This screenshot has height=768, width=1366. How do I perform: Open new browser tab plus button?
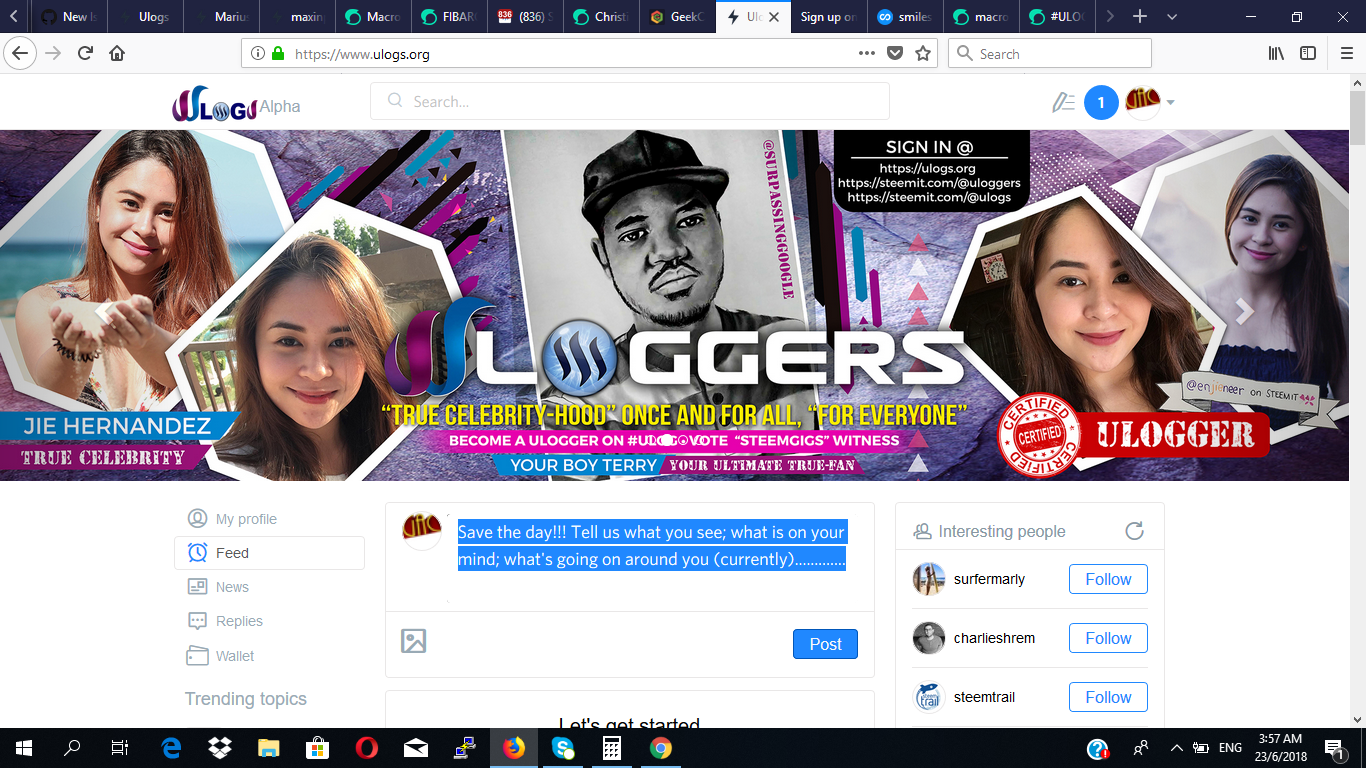pyautogui.click(x=1140, y=17)
